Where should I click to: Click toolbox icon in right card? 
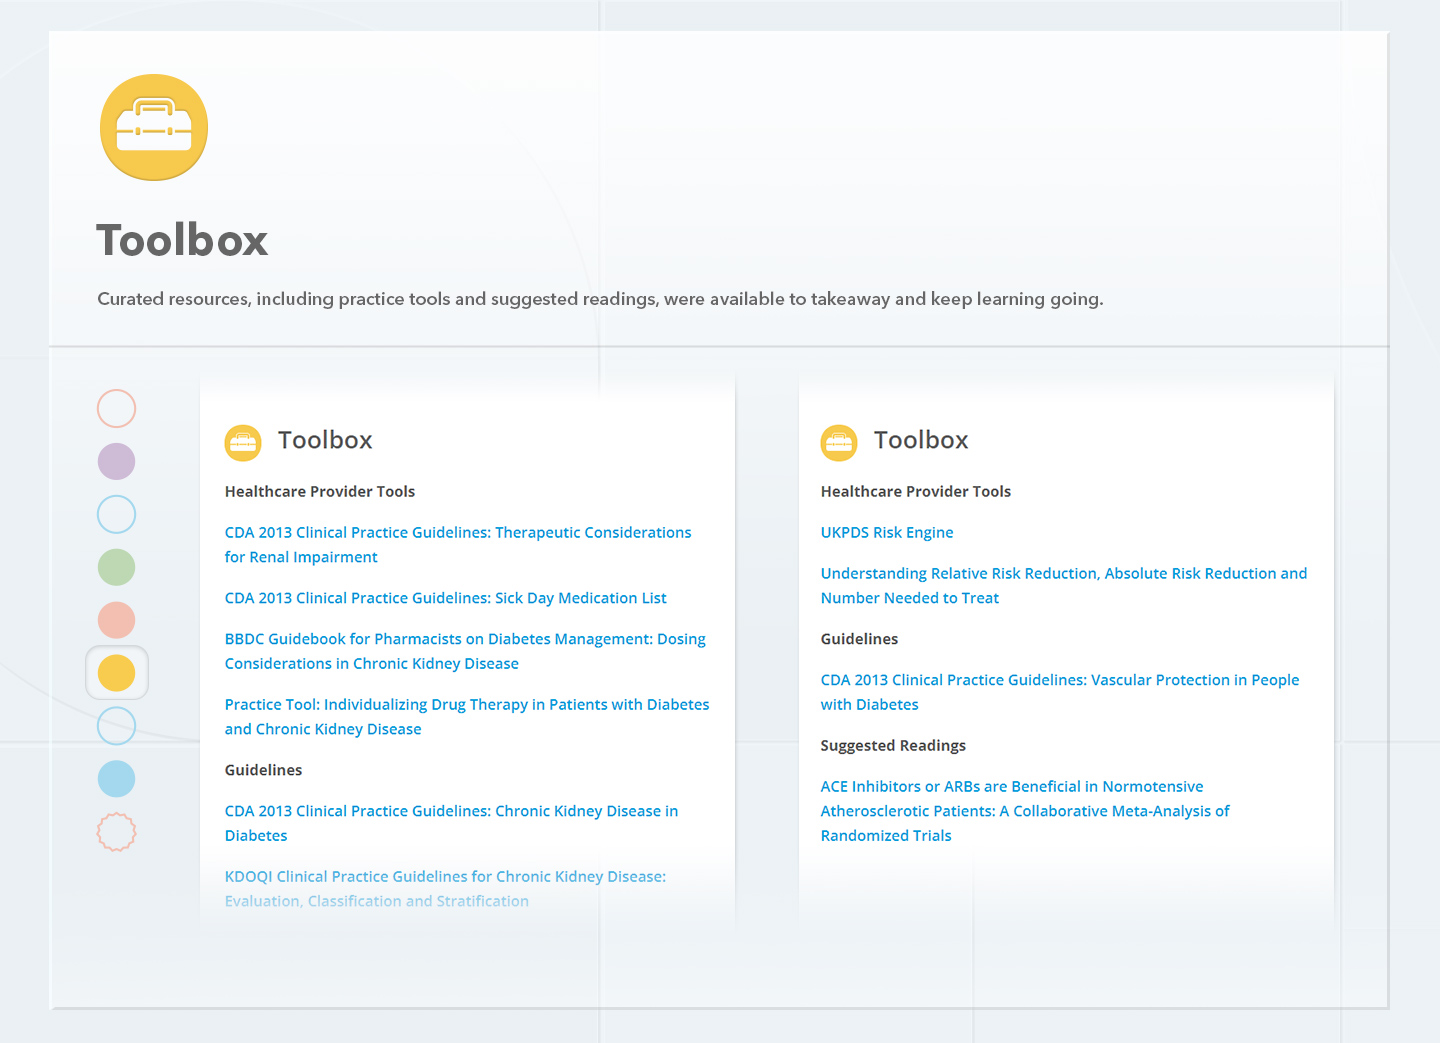839,442
